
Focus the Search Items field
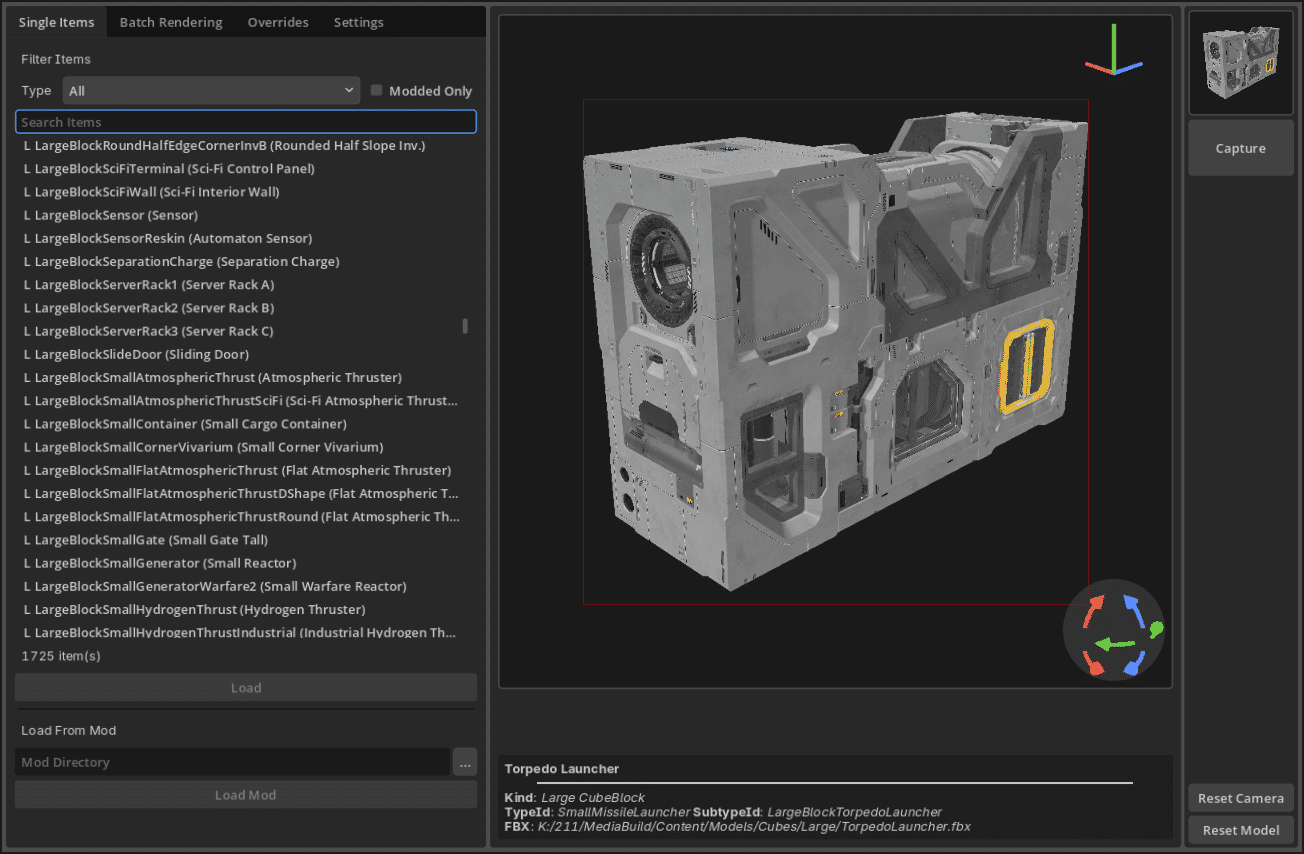pos(246,122)
